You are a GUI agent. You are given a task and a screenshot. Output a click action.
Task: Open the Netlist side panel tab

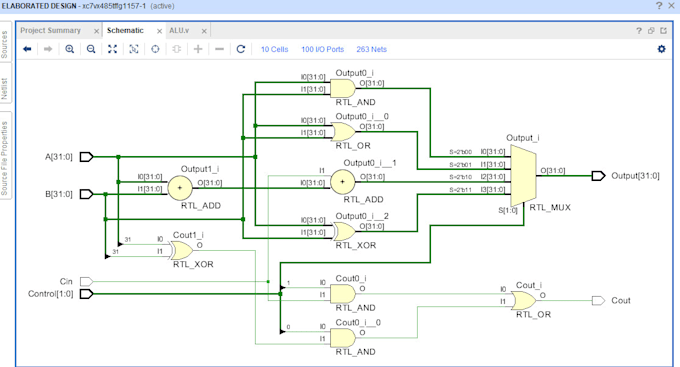click(5, 88)
